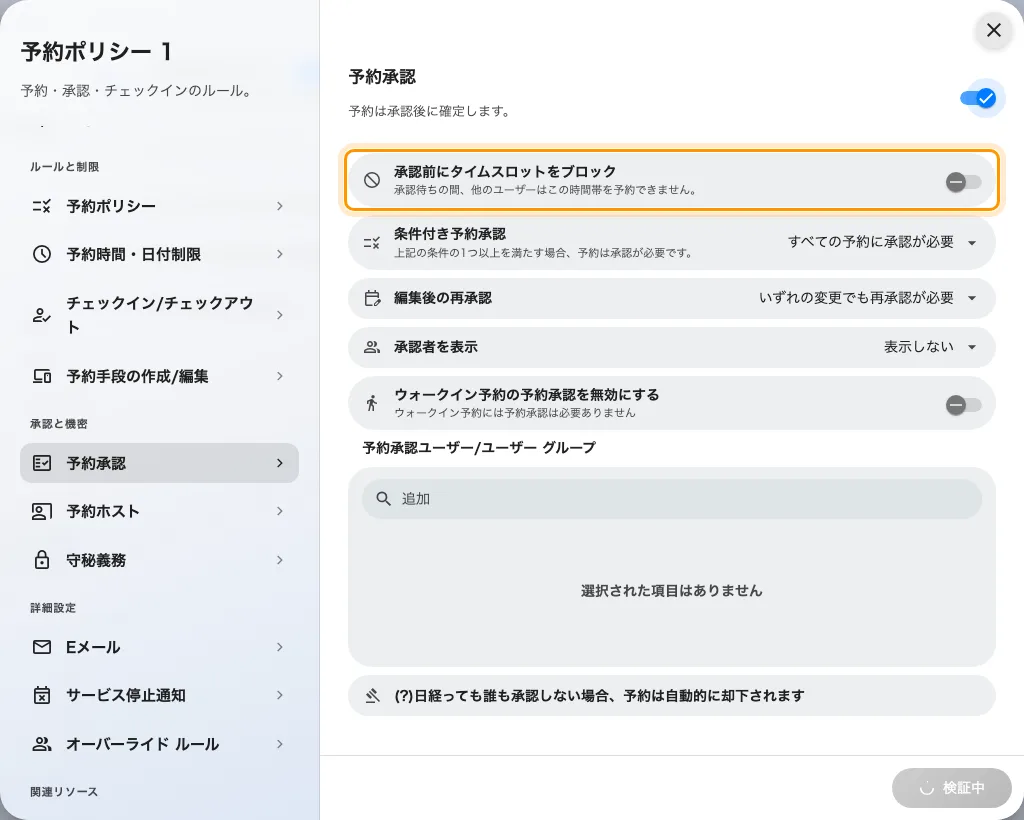Viewport: 1024px width, 820px height.
Task: Open 予約時間・日付制限 menu item
Action: pos(159,254)
